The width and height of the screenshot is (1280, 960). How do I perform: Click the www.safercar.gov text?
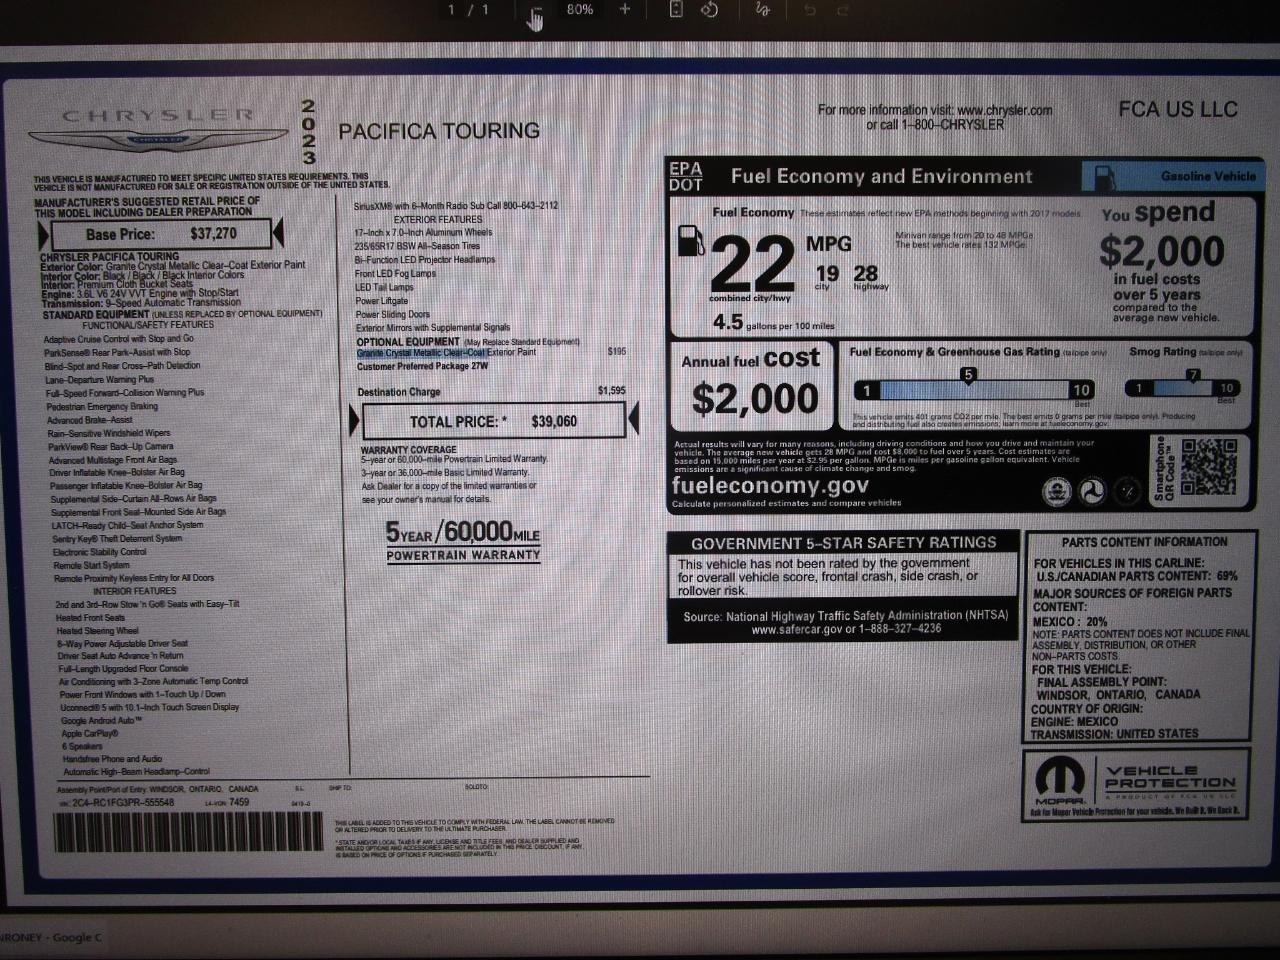point(797,629)
